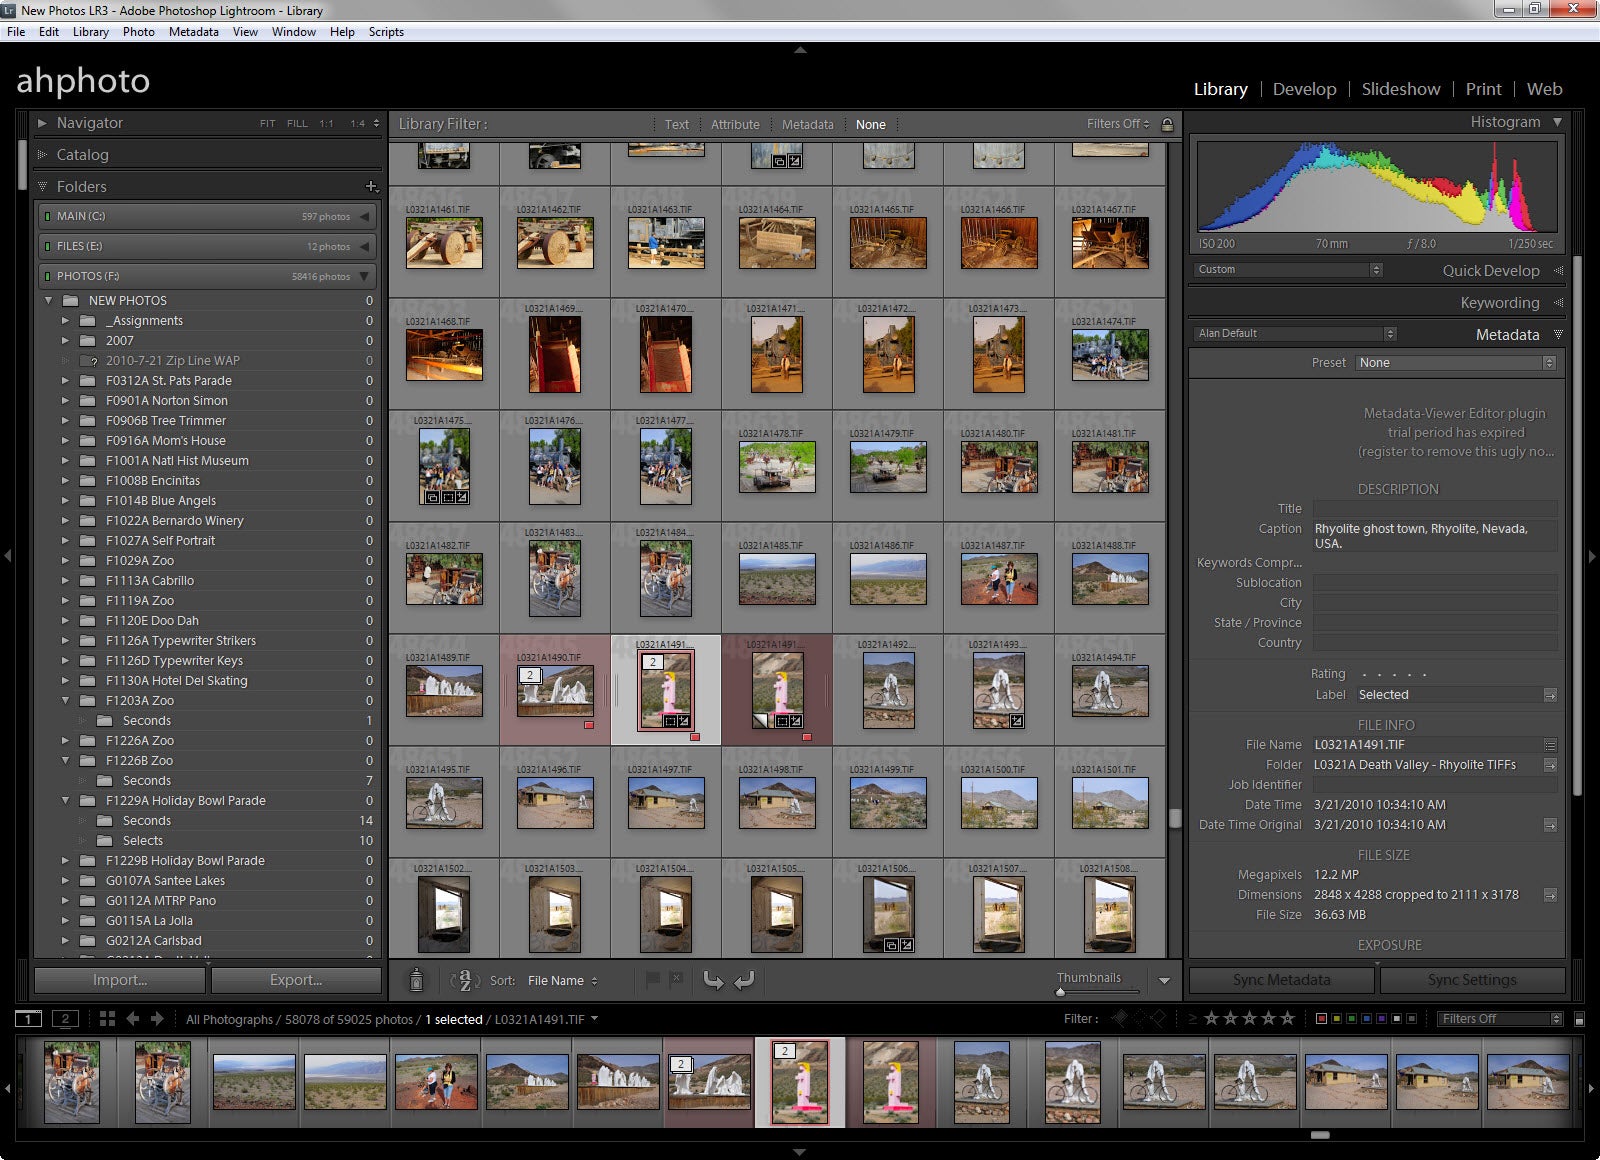Click first star in filmstrip rating filter
Viewport: 1600px width, 1160px height.
click(x=1211, y=1019)
